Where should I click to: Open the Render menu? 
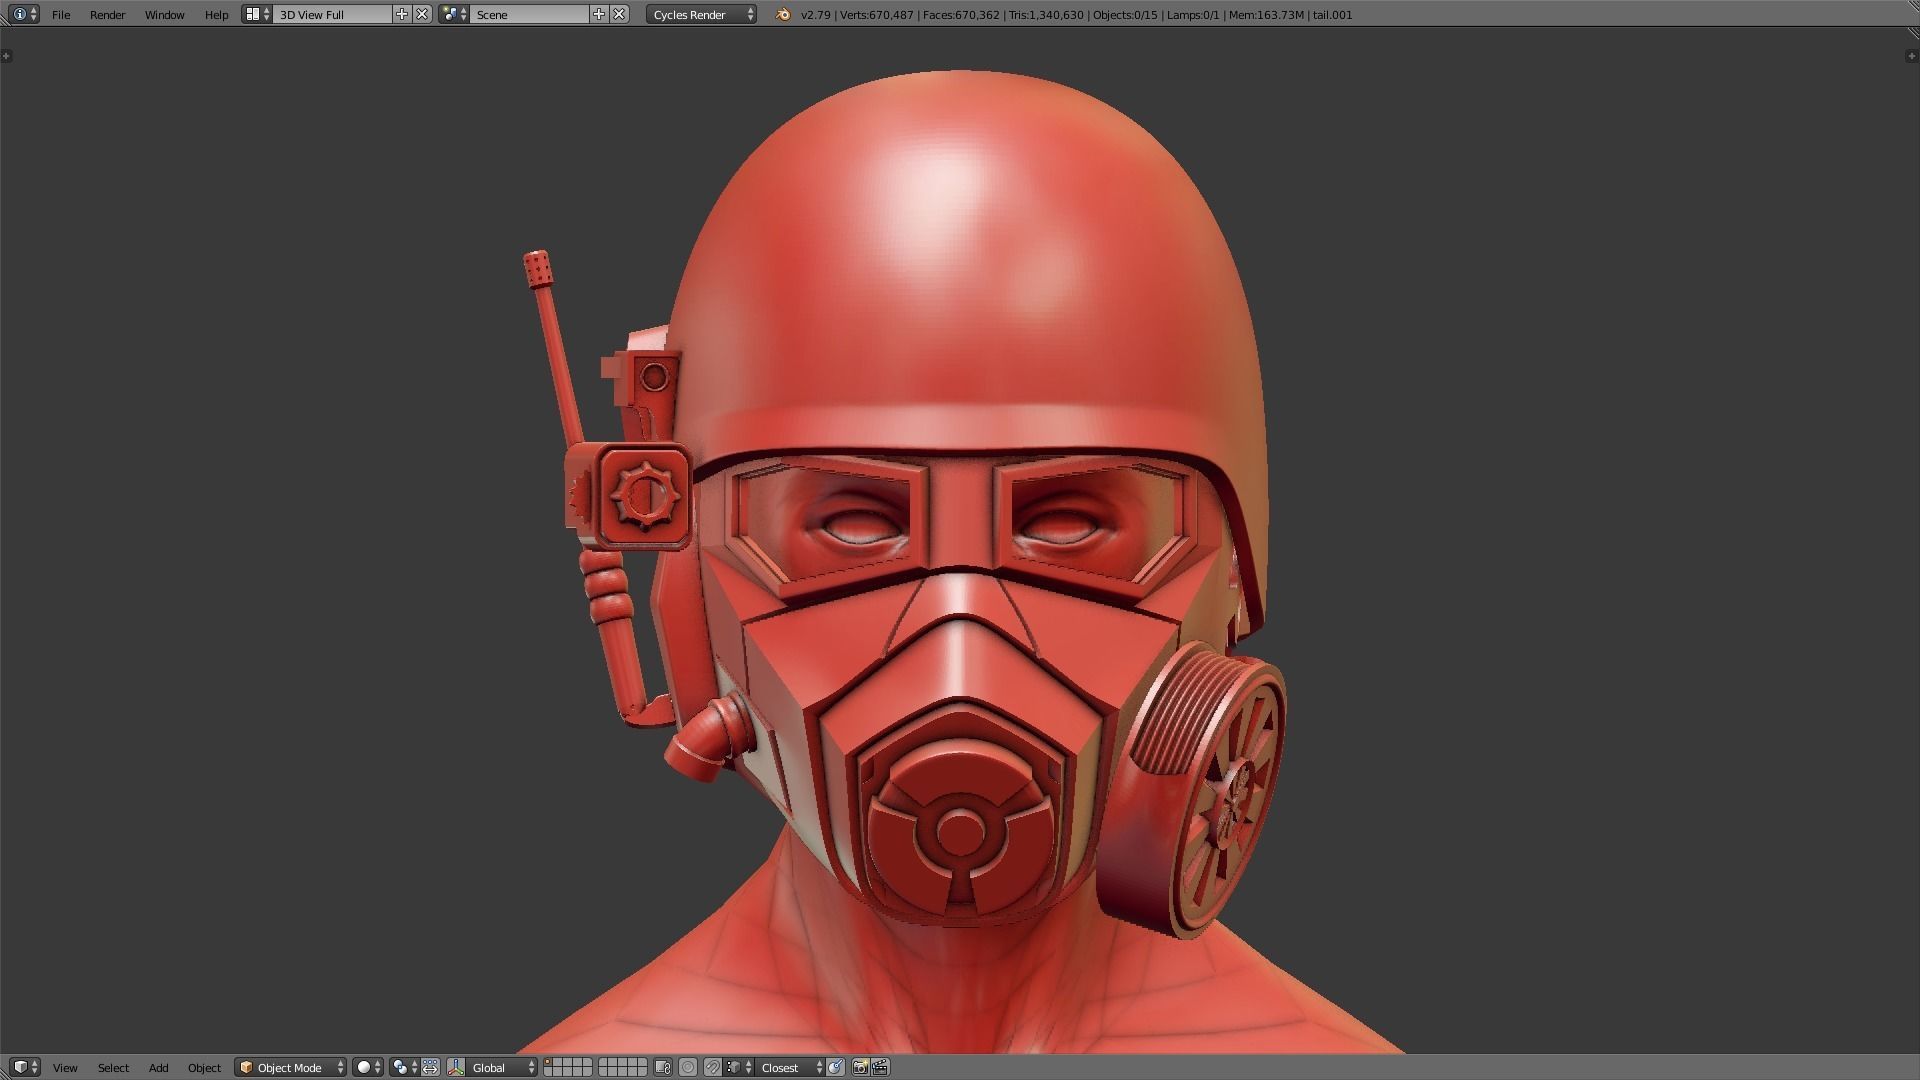(107, 14)
